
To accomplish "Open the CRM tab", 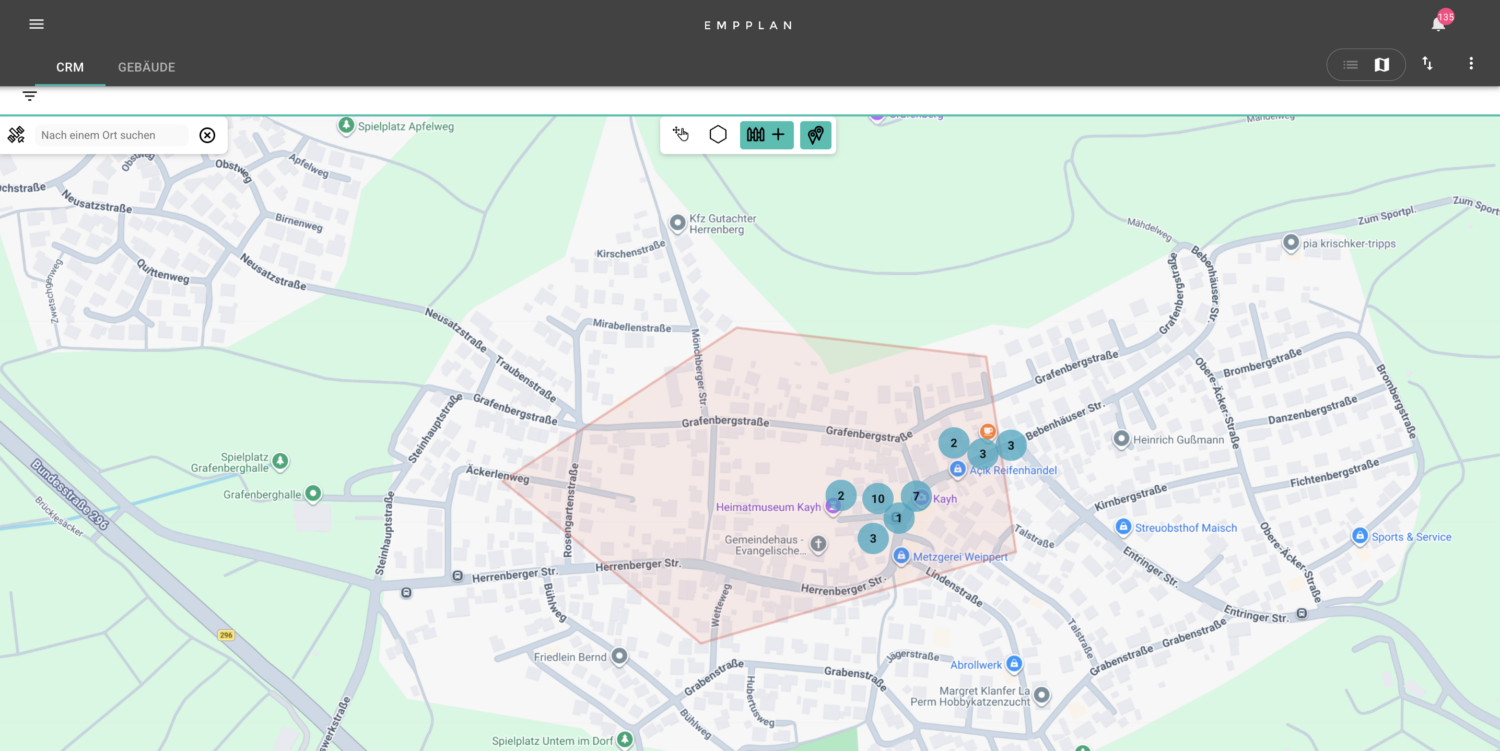I will point(70,68).
